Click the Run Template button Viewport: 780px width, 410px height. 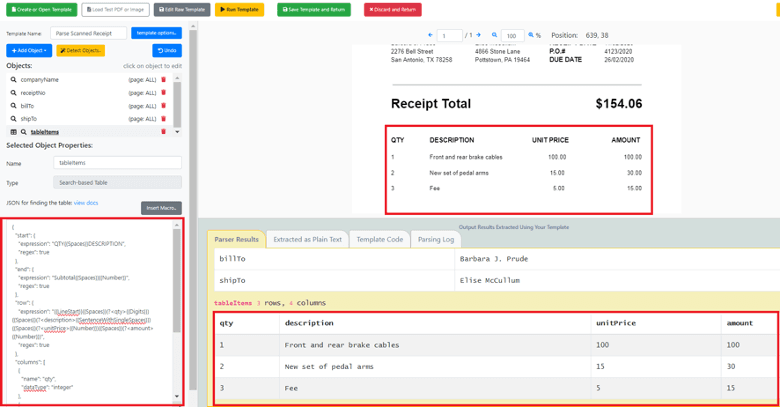click(x=238, y=9)
